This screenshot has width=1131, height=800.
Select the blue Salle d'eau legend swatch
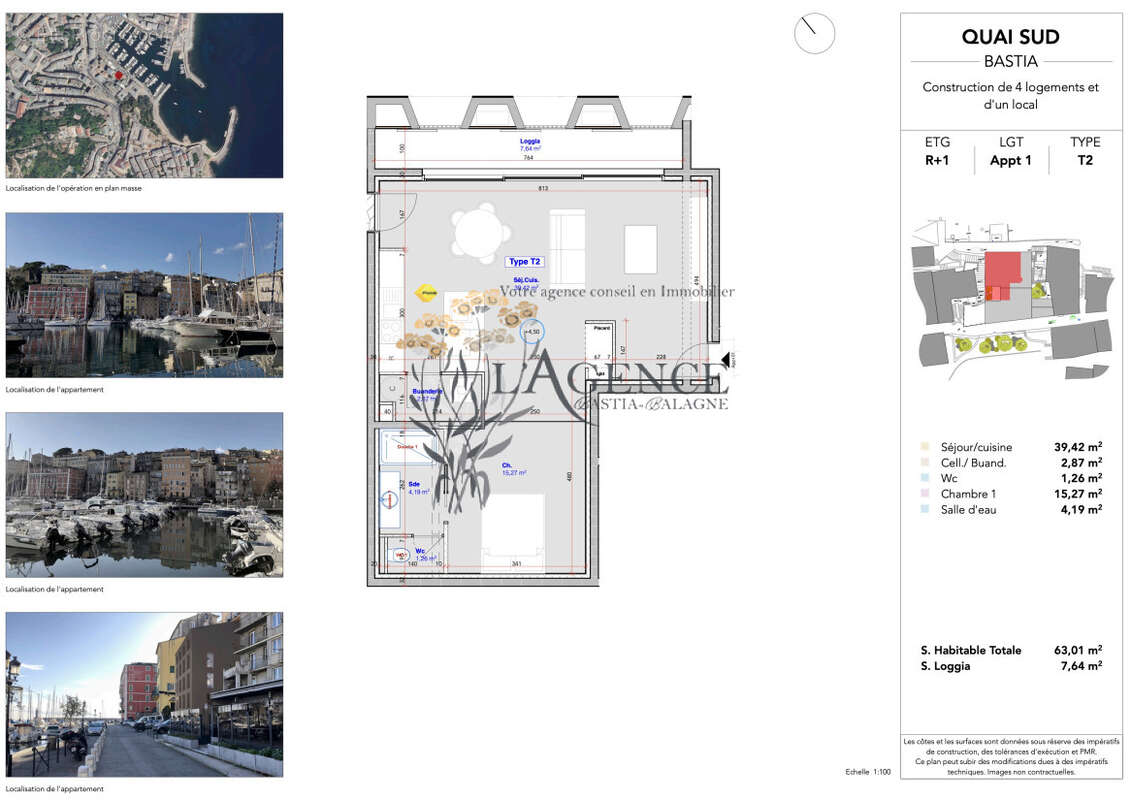coord(923,509)
